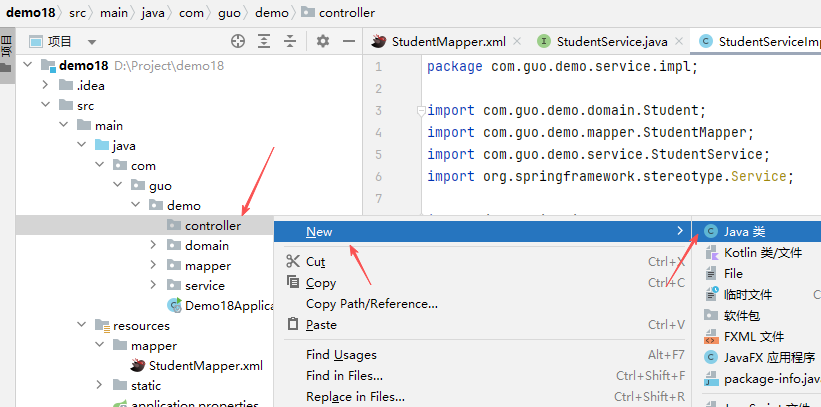Expand the domain package arrow
821x407 pixels.
153,246
